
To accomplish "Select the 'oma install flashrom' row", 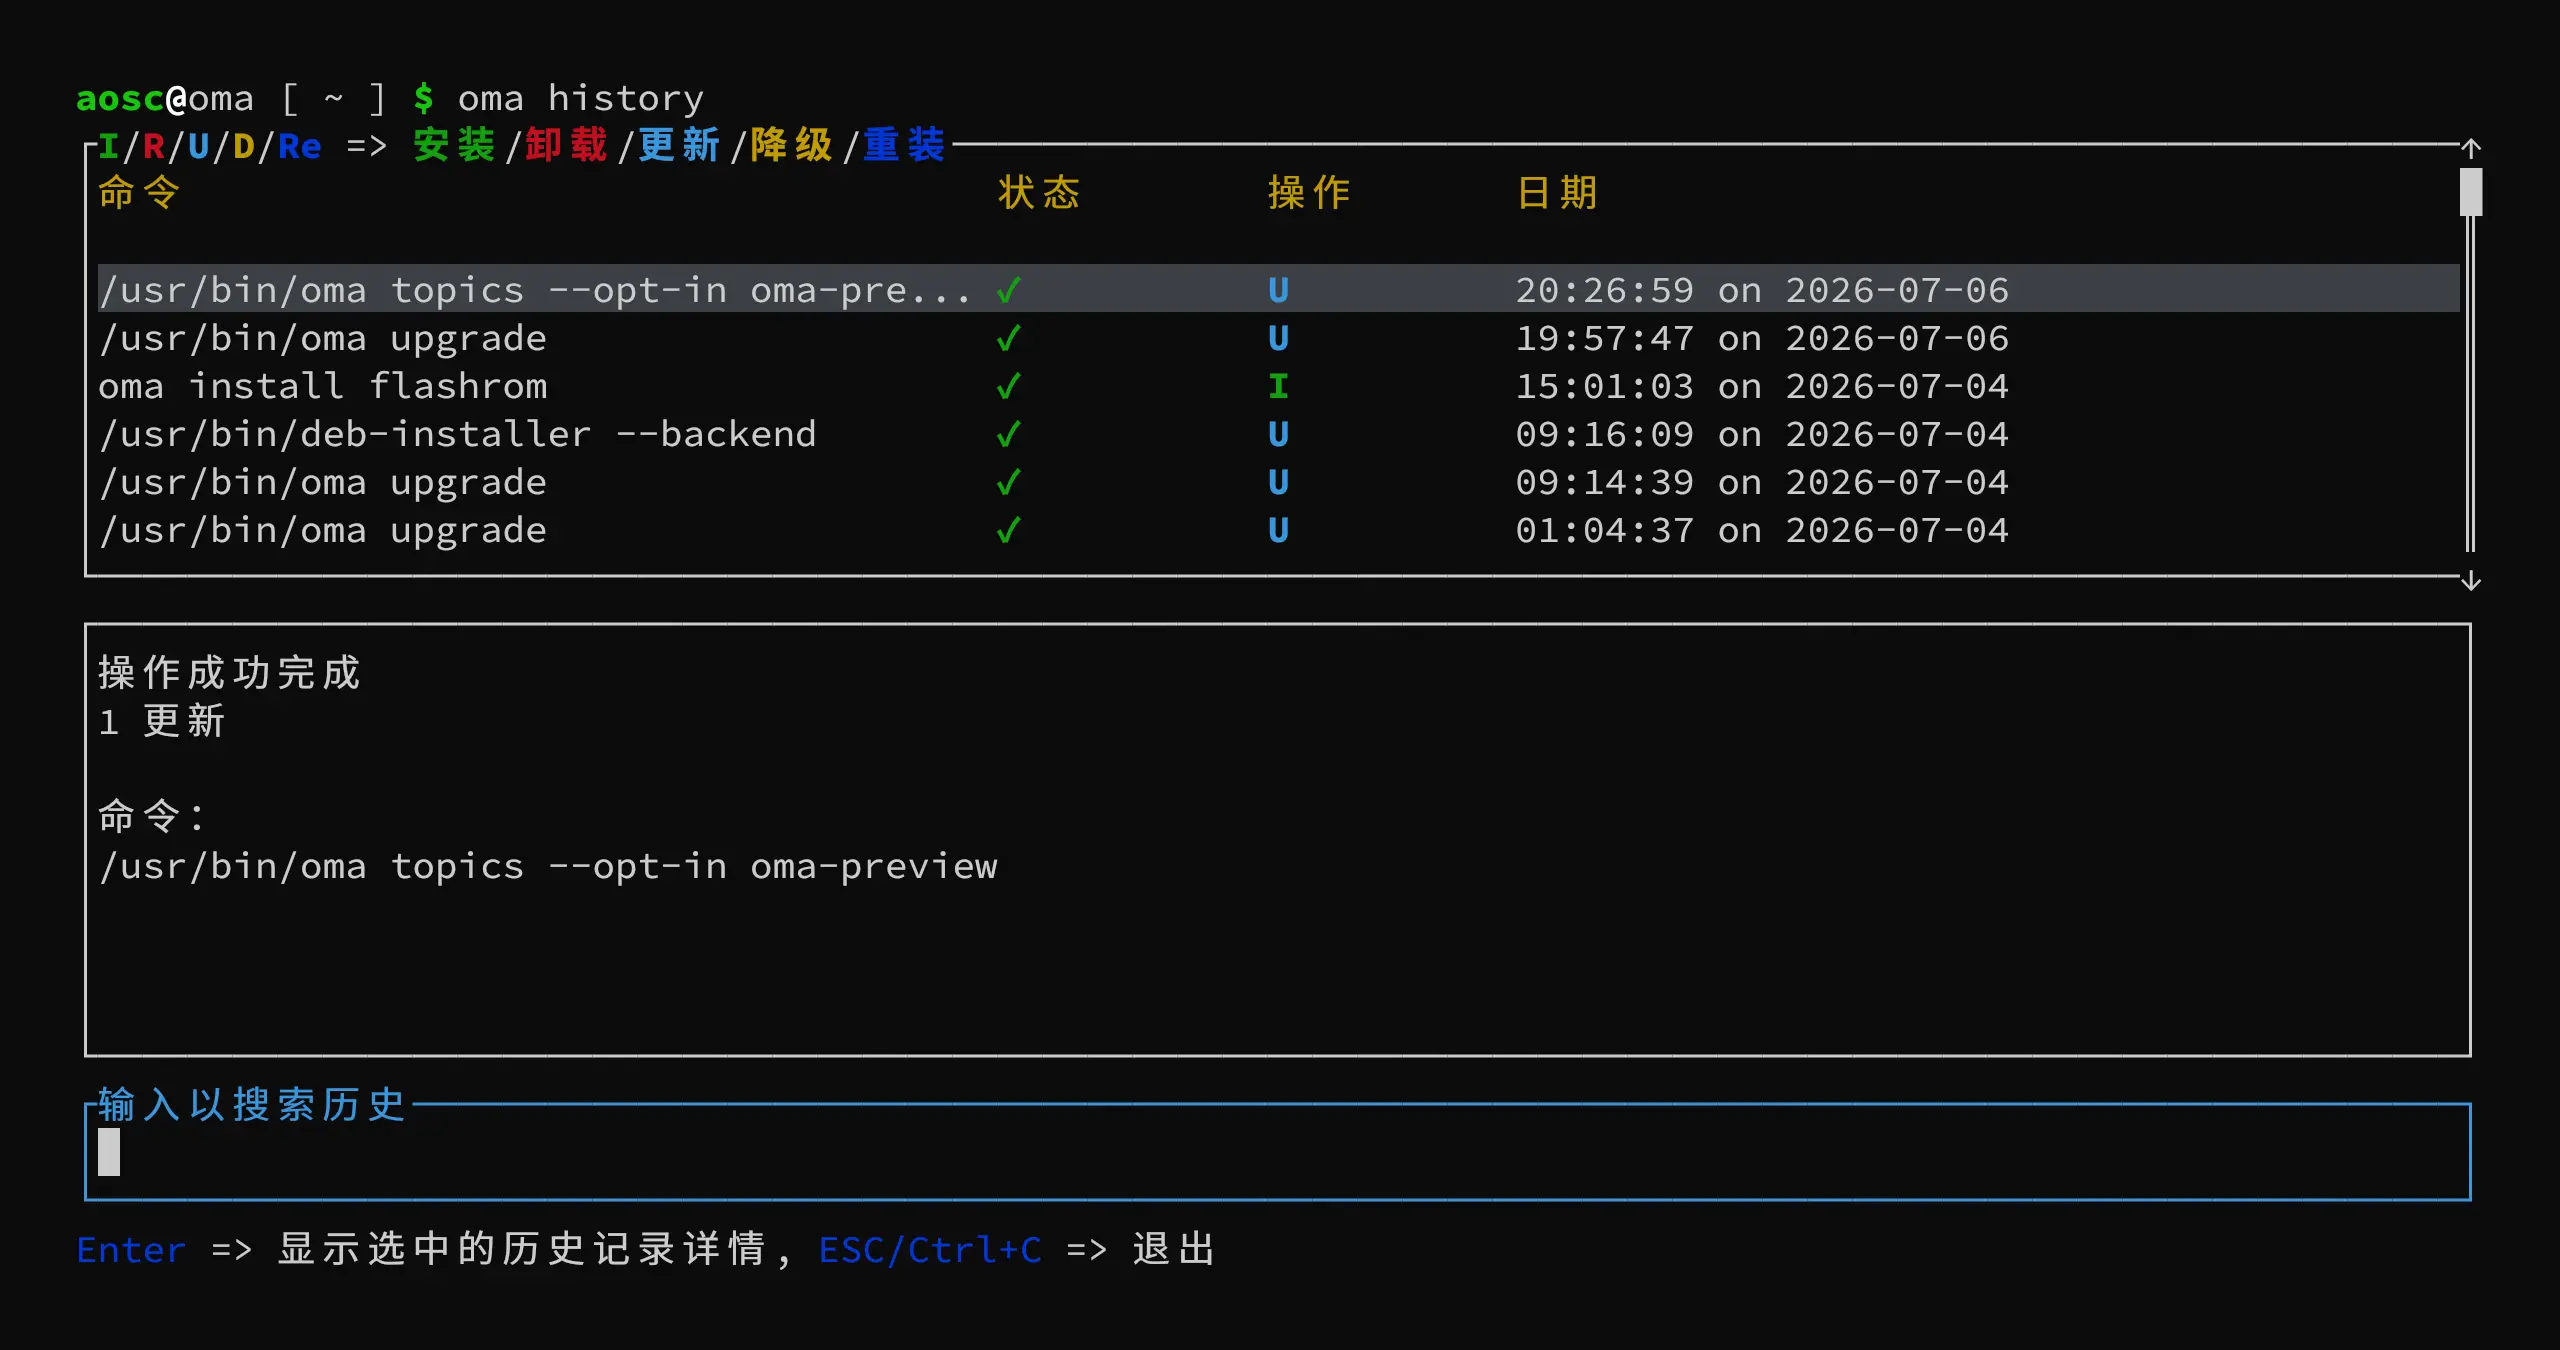I will (1278, 386).
